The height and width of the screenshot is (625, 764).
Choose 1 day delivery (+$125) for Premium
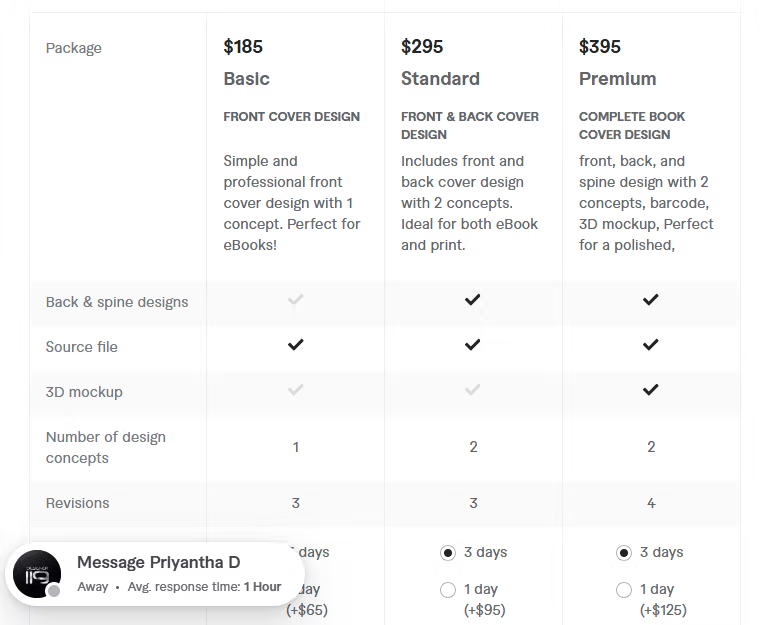coord(624,590)
